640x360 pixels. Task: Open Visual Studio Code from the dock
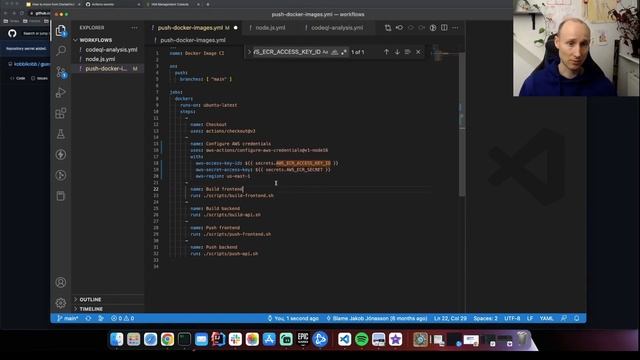pyautogui.click(x=344, y=339)
